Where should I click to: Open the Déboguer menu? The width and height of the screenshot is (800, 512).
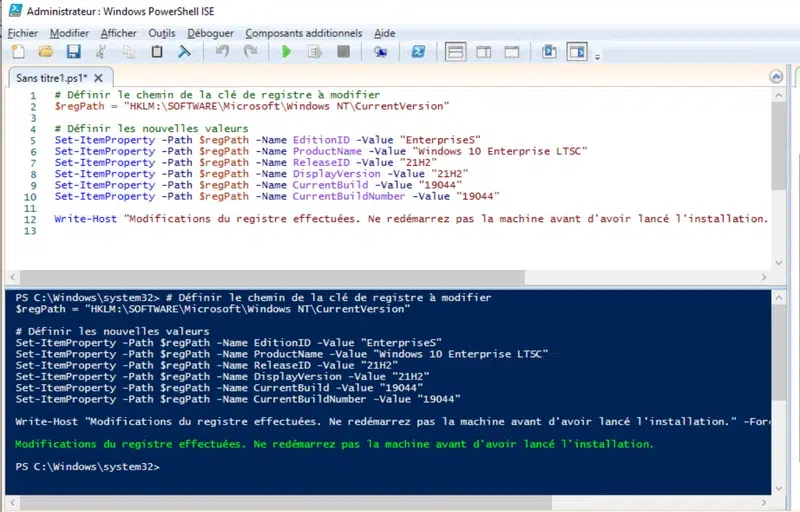[x=210, y=33]
